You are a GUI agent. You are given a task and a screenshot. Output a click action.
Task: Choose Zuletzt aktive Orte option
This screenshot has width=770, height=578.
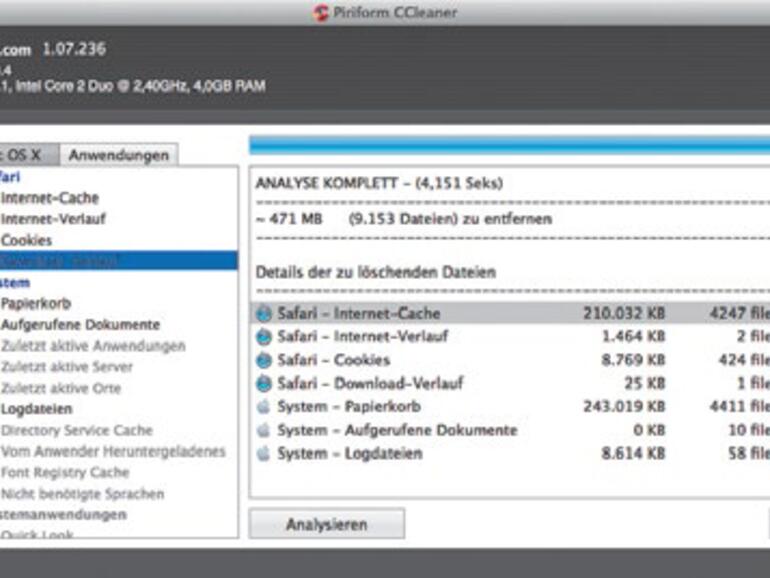pyautogui.click(x=61, y=388)
